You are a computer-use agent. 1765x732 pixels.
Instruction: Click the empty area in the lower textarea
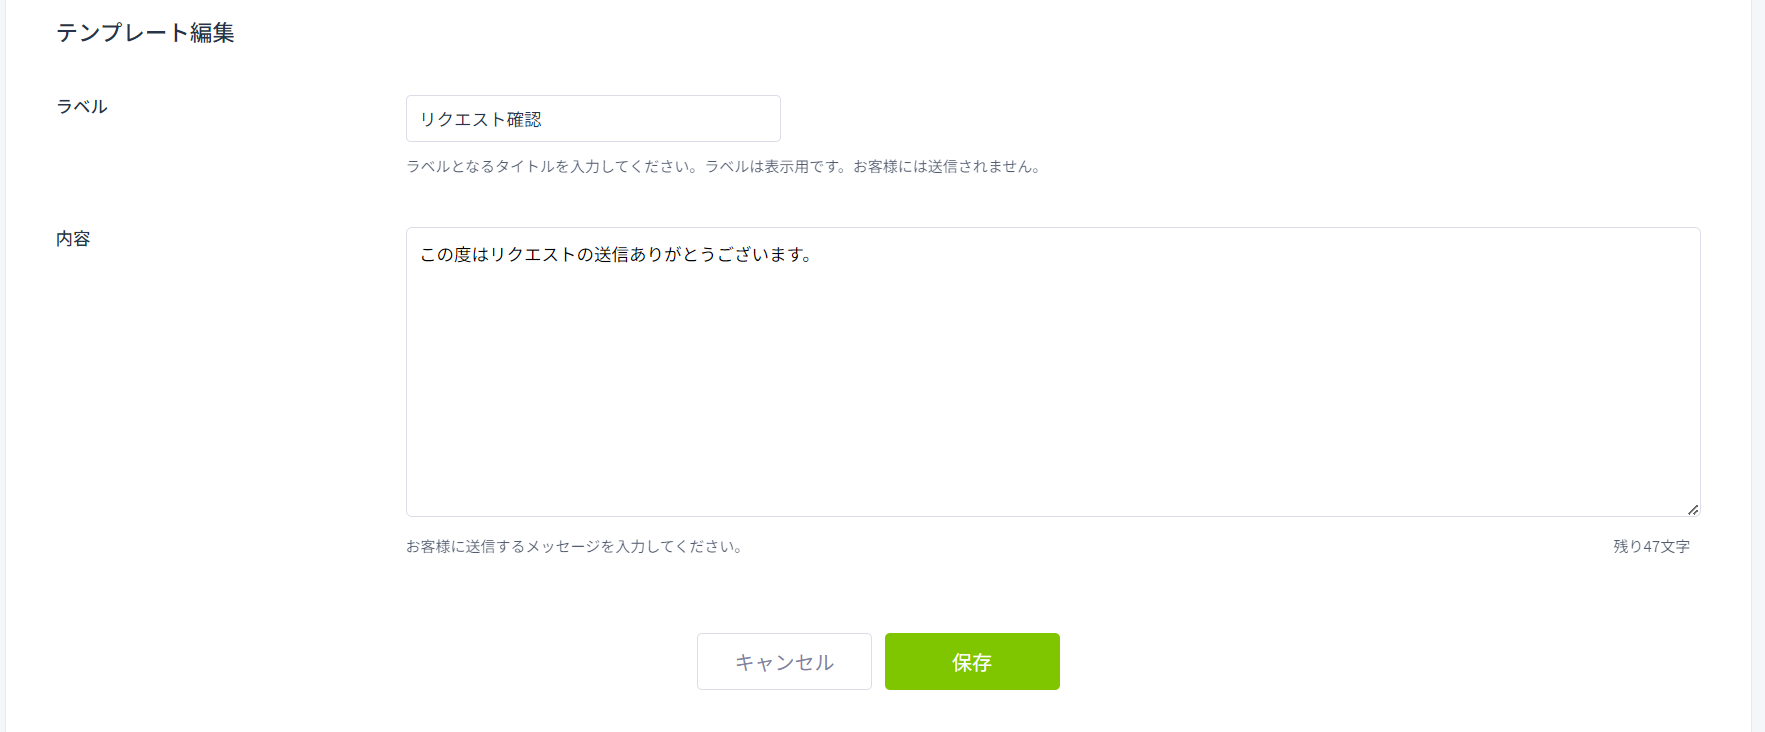point(1053,420)
